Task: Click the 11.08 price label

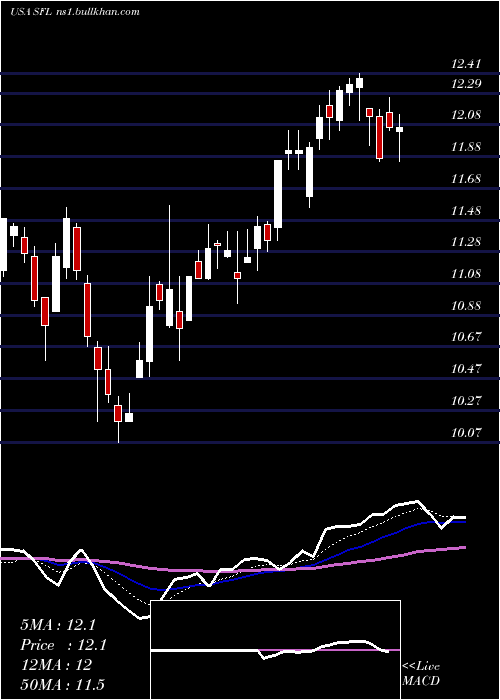Action: click(466, 274)
